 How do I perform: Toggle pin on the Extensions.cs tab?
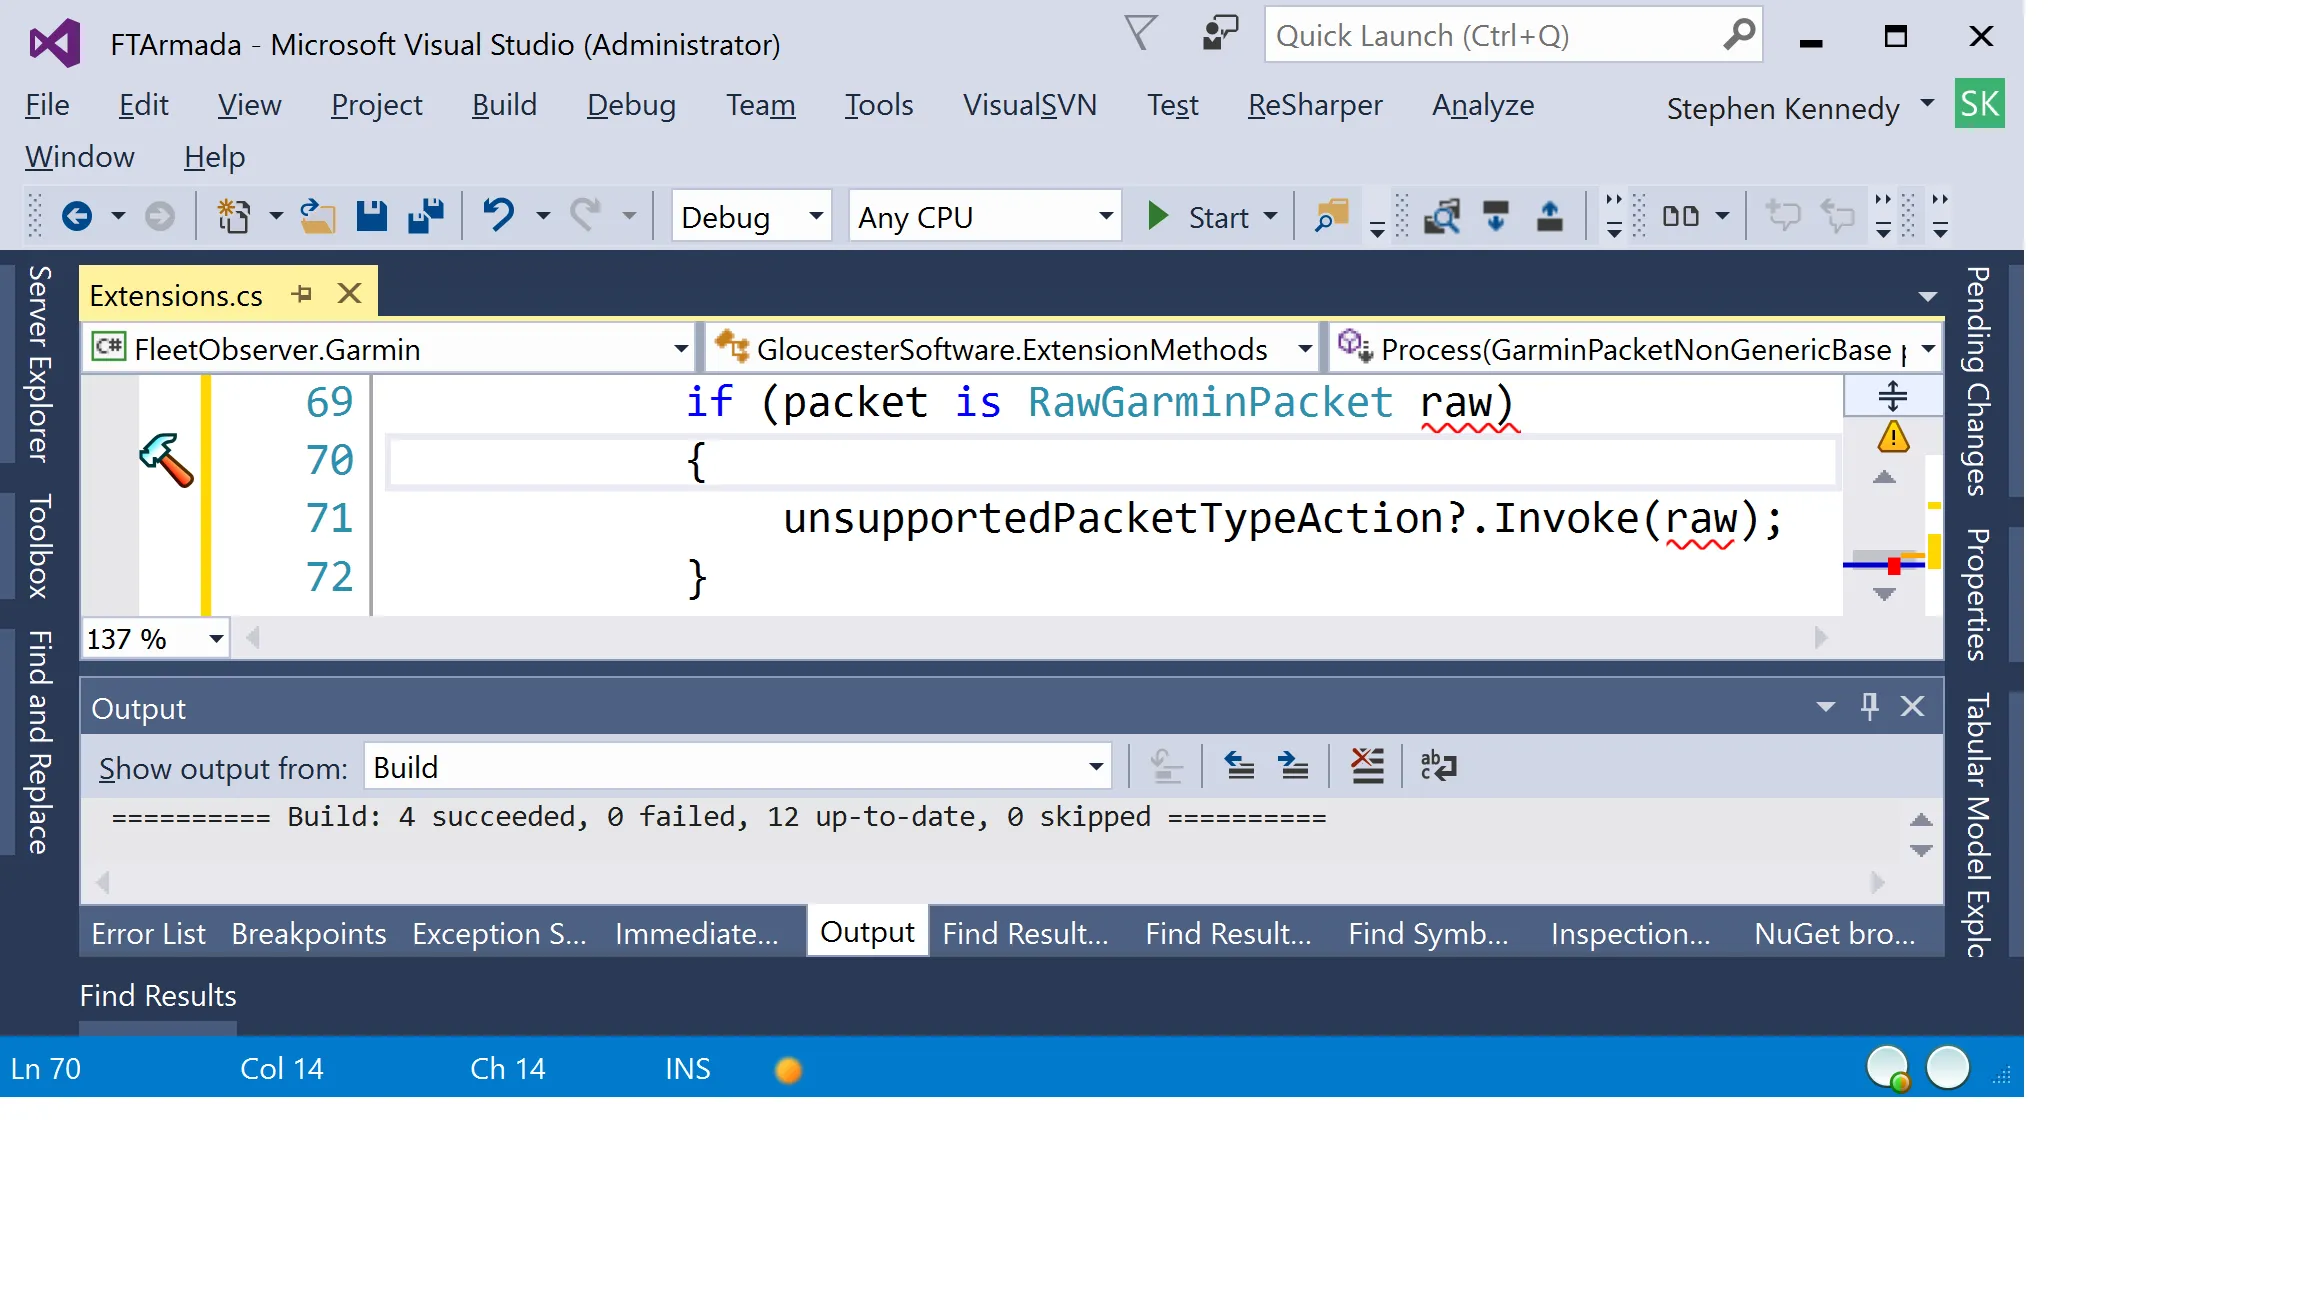(x=302, y=294)
